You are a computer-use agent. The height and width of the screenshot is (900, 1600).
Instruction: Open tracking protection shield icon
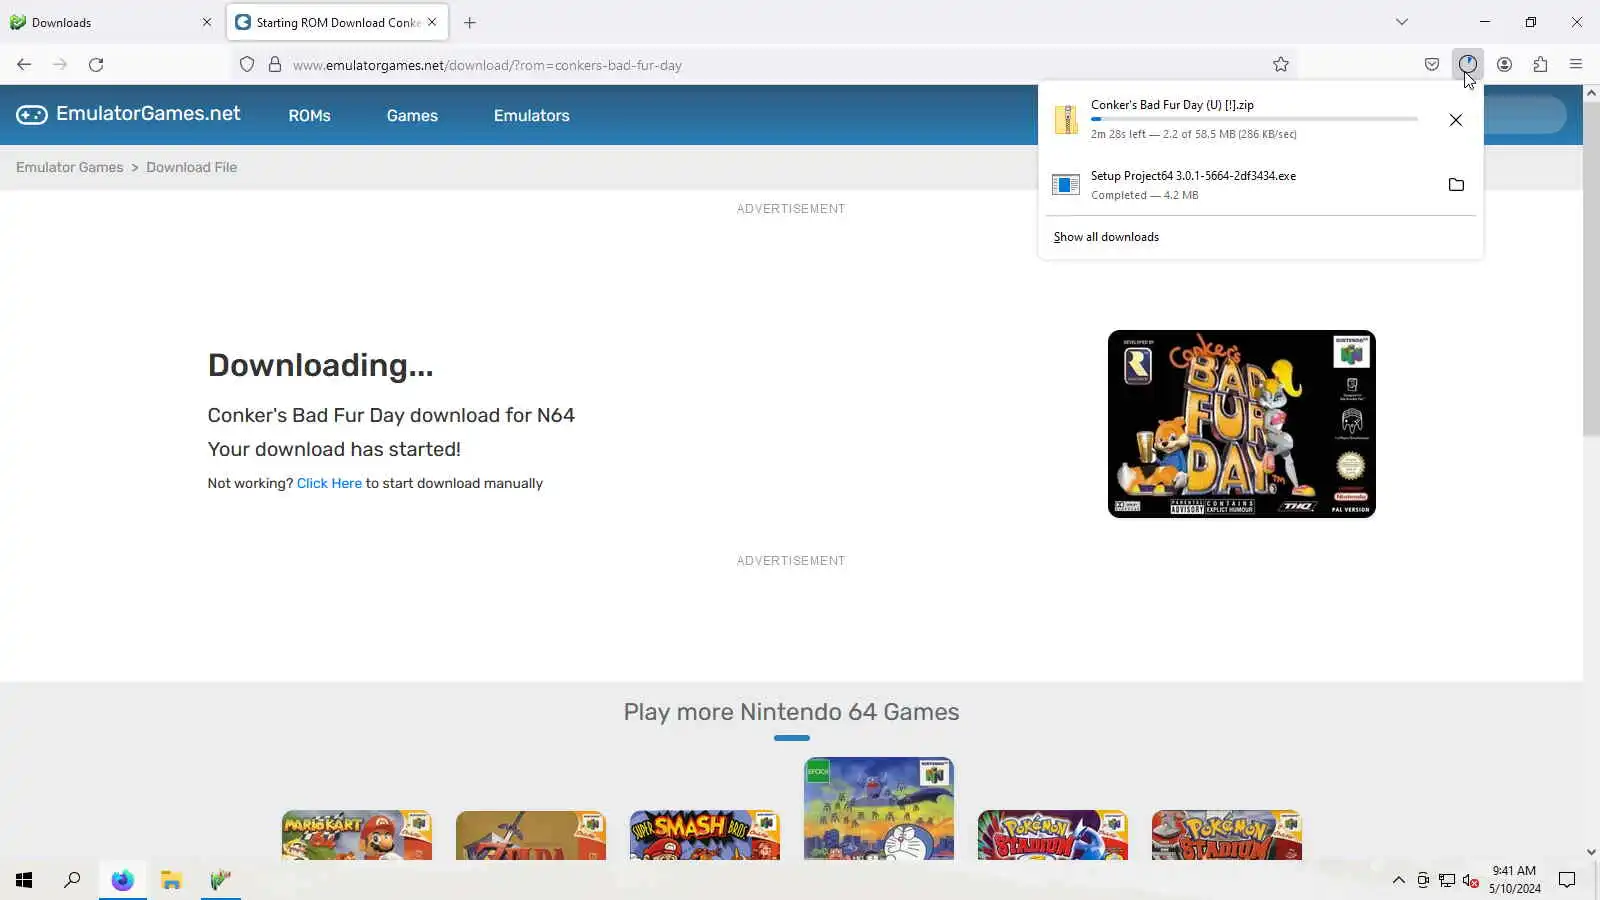point(247,65)
